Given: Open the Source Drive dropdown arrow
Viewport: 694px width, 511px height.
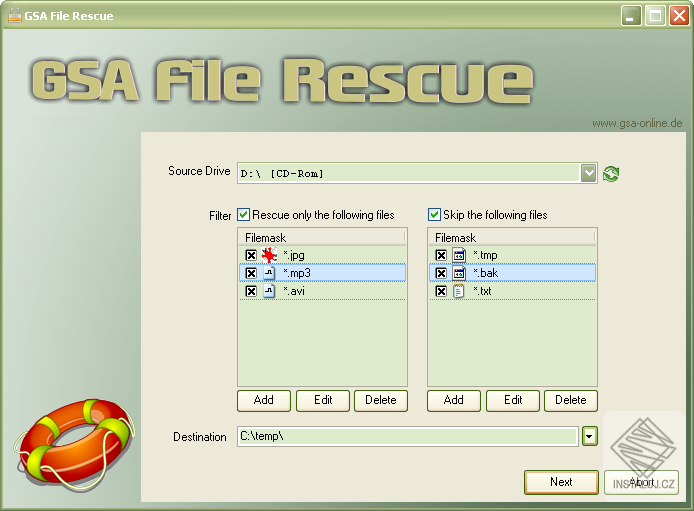Looking at the screenshot, I should coord(588,173).
